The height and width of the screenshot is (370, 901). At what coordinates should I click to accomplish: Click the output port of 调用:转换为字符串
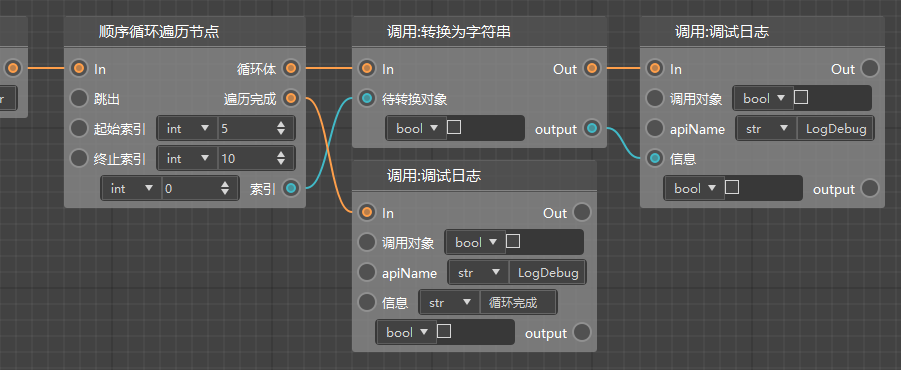[x=592, y=129]
